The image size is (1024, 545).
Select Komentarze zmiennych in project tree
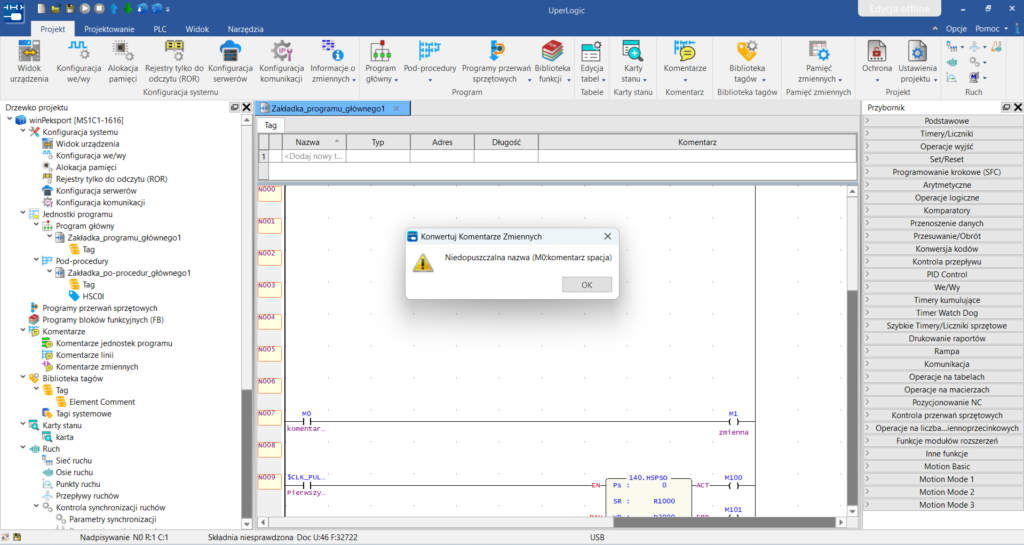click(x=97, y=366)
